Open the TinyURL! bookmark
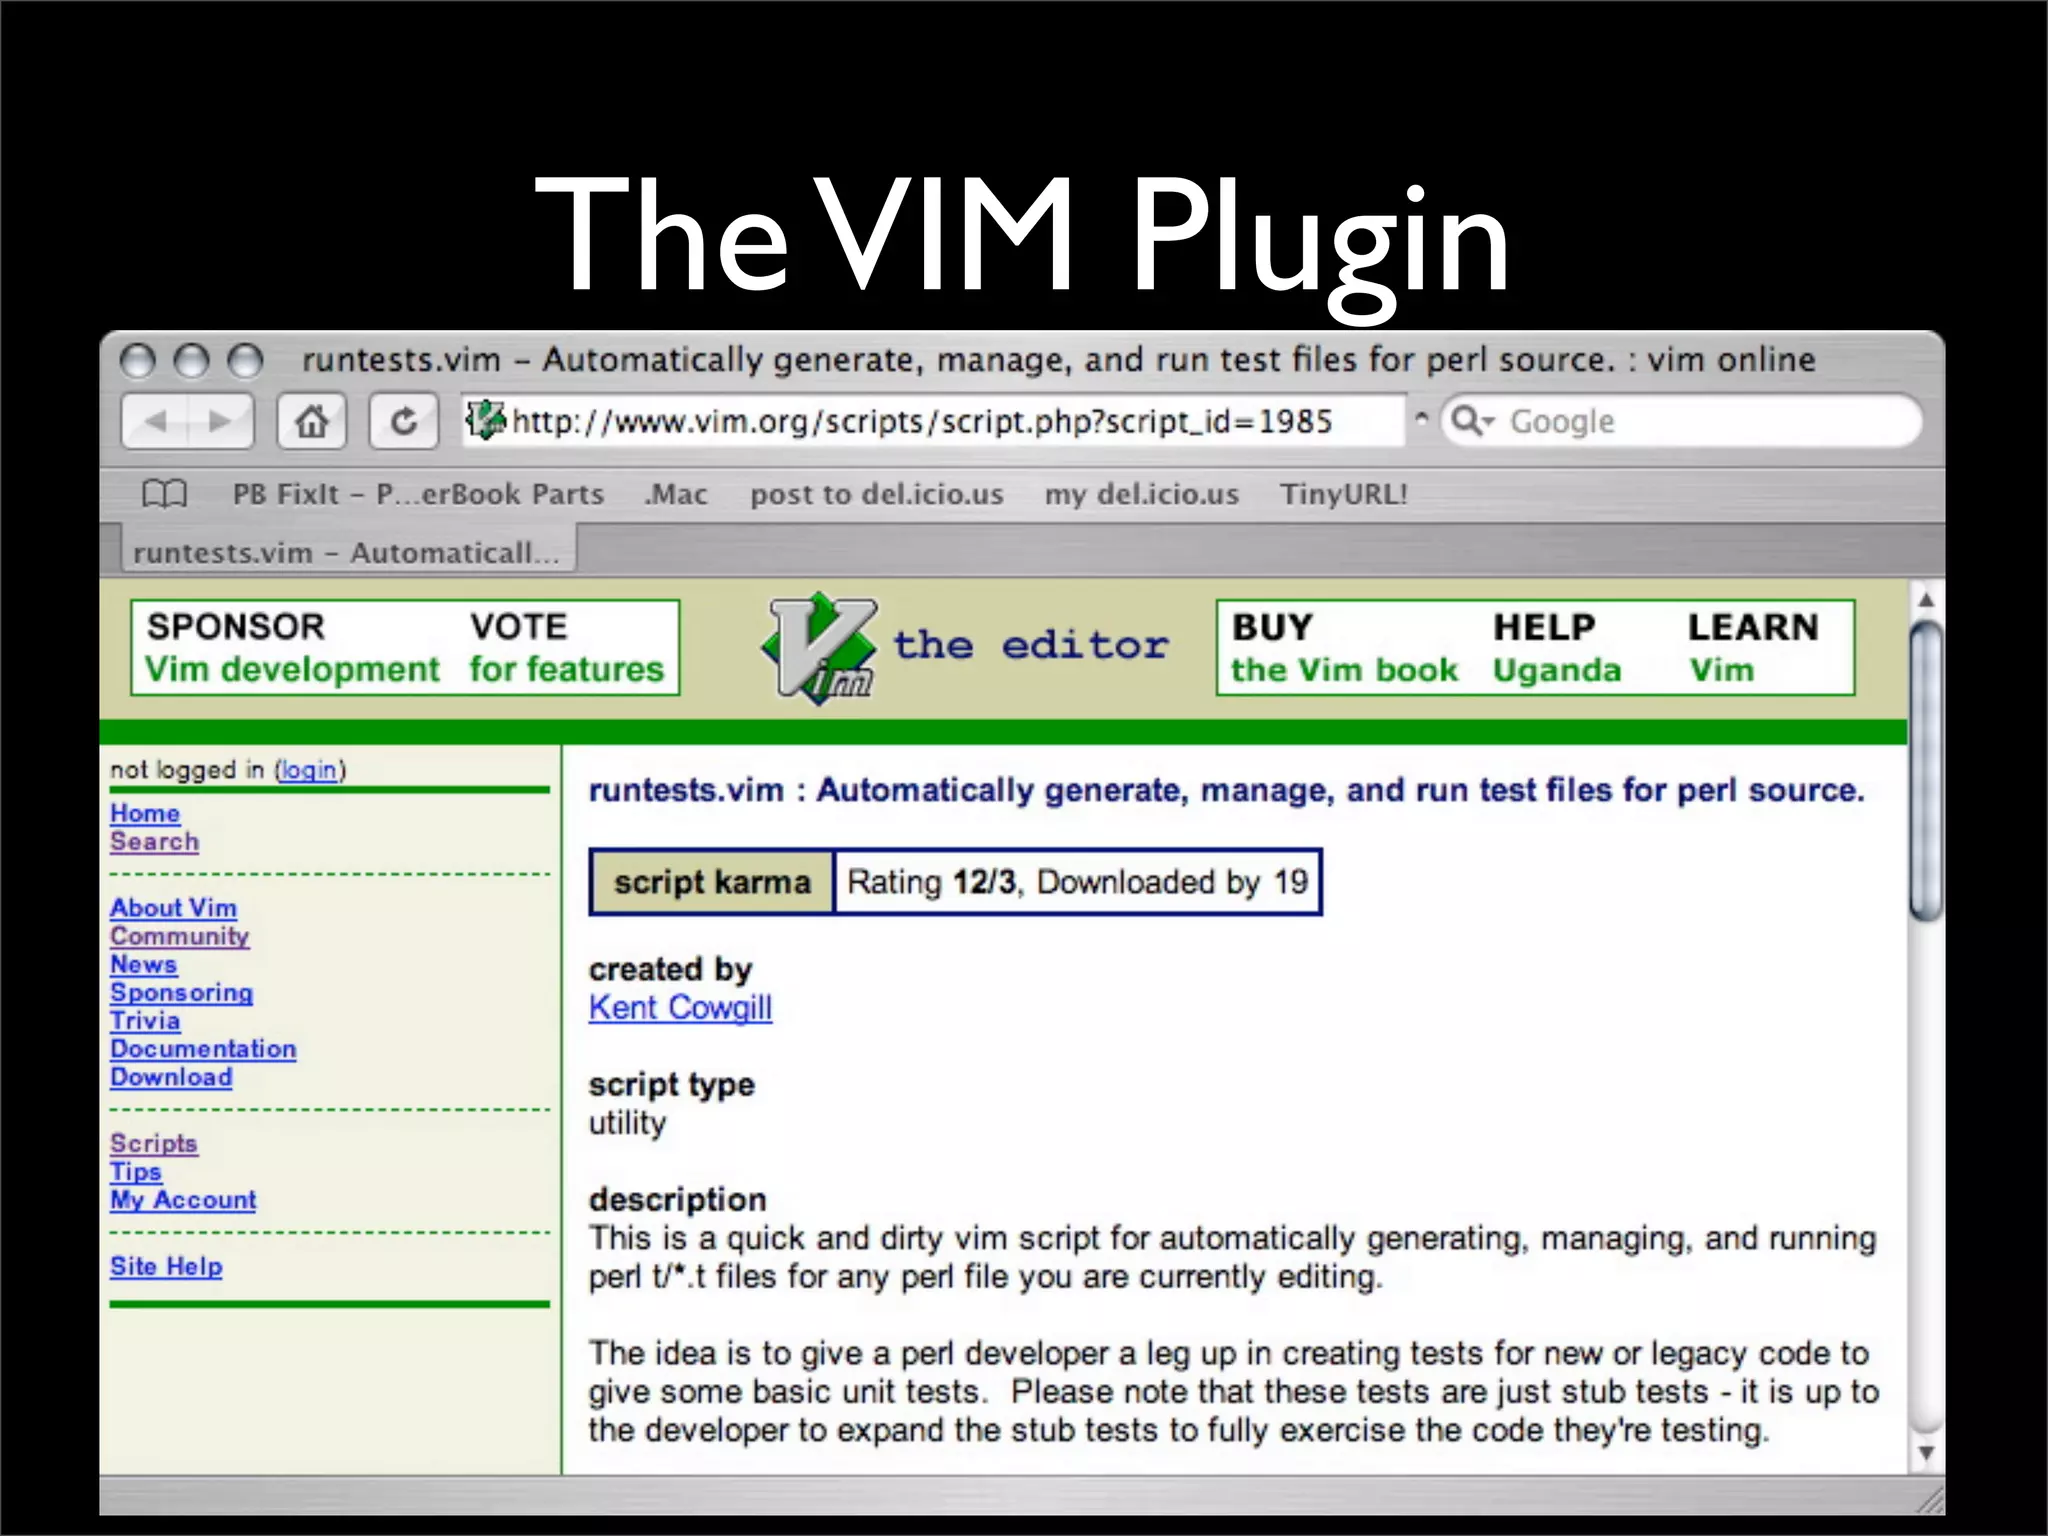The image size is (2048, 1536). [x=1344, y=494]
